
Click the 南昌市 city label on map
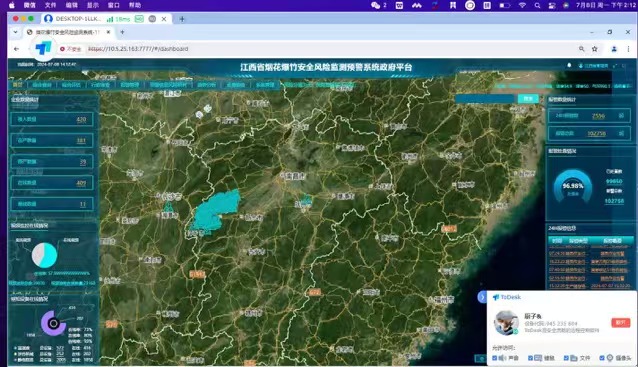coord(296,176)
